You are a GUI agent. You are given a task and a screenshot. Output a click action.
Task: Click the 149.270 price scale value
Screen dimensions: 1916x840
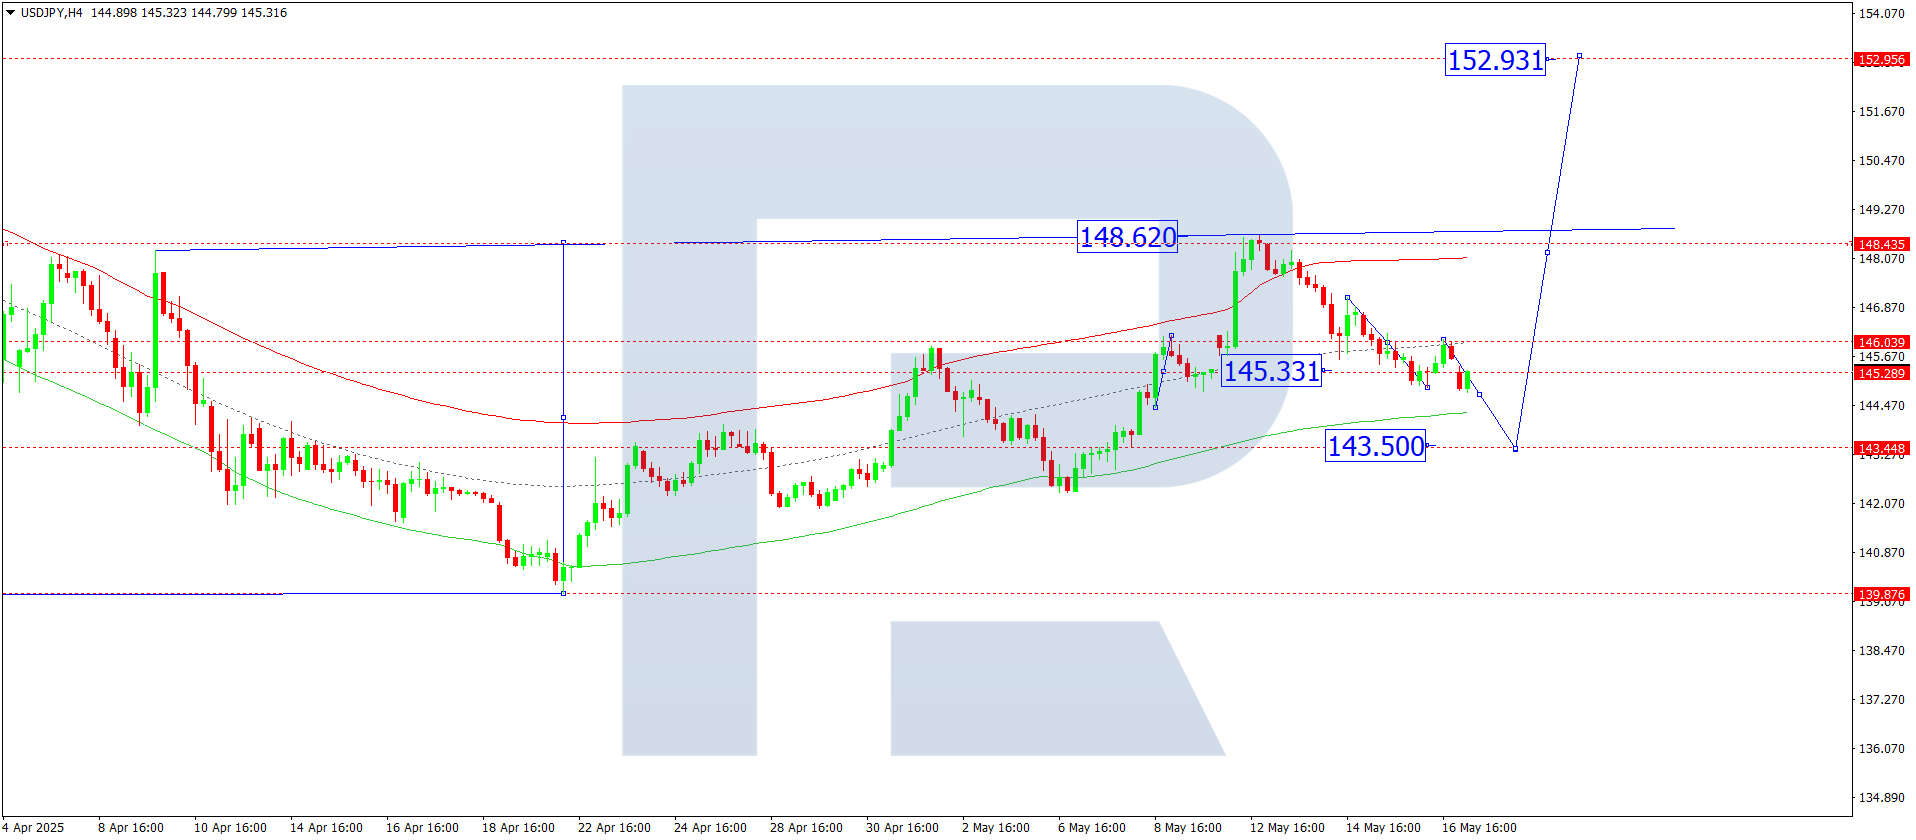1881,210
